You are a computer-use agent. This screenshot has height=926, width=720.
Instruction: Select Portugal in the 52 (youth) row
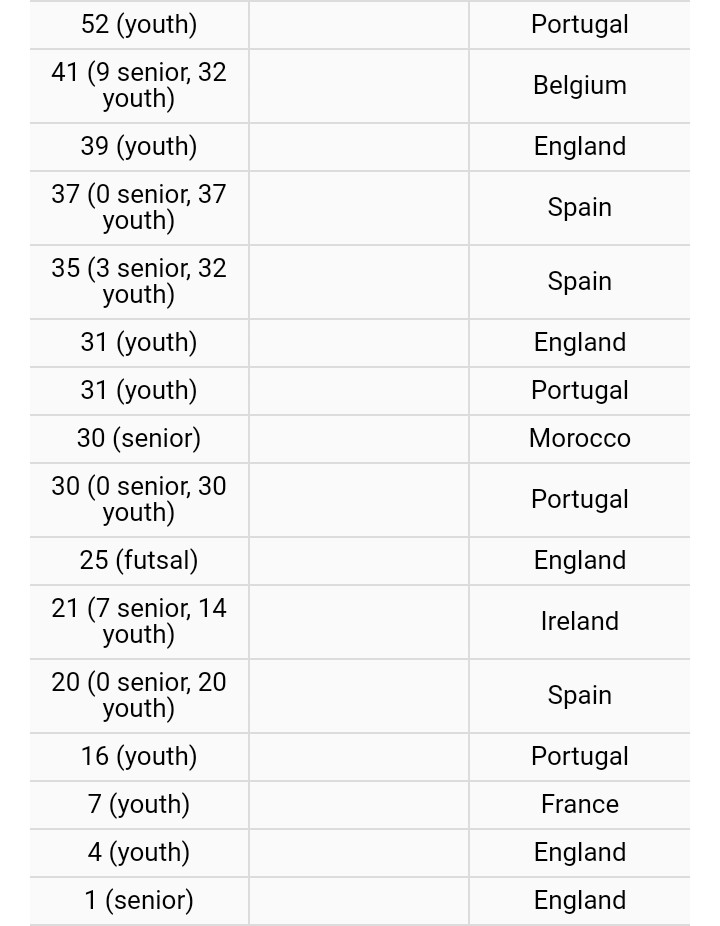tap(579, 24)
